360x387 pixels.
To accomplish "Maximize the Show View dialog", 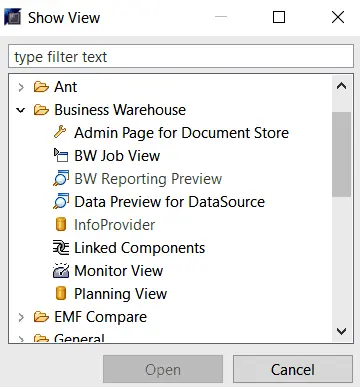I will tap(279, 17).
